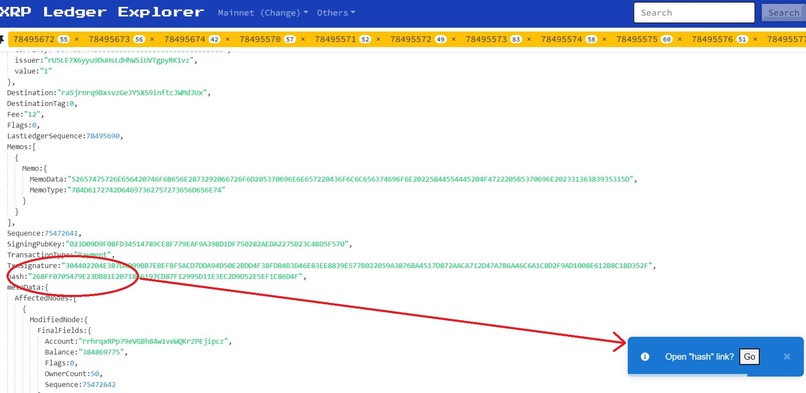
Task: Close the 78495673 ledger tab
Action: click(152, 39)
